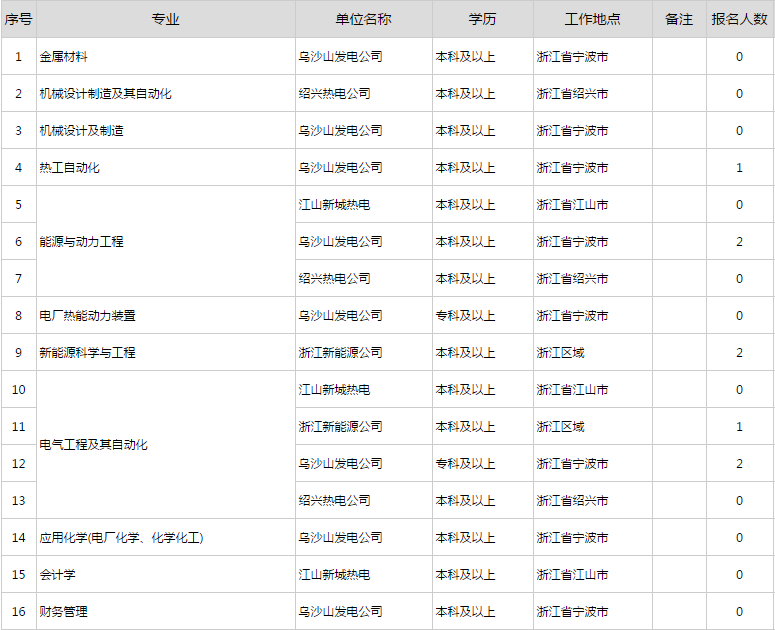Viewport: 775px width, 630px height.
Task: Select the 工作地点 column header
Action: [592, 19]
